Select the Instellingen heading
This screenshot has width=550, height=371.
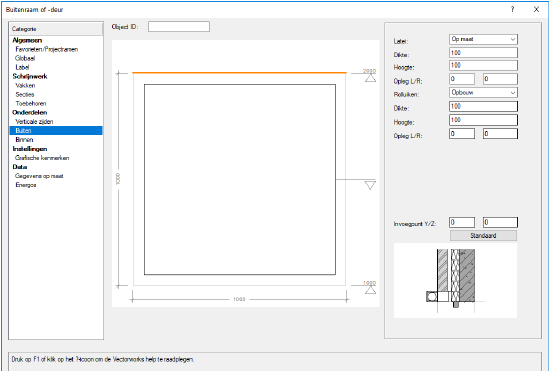[30, 149]
